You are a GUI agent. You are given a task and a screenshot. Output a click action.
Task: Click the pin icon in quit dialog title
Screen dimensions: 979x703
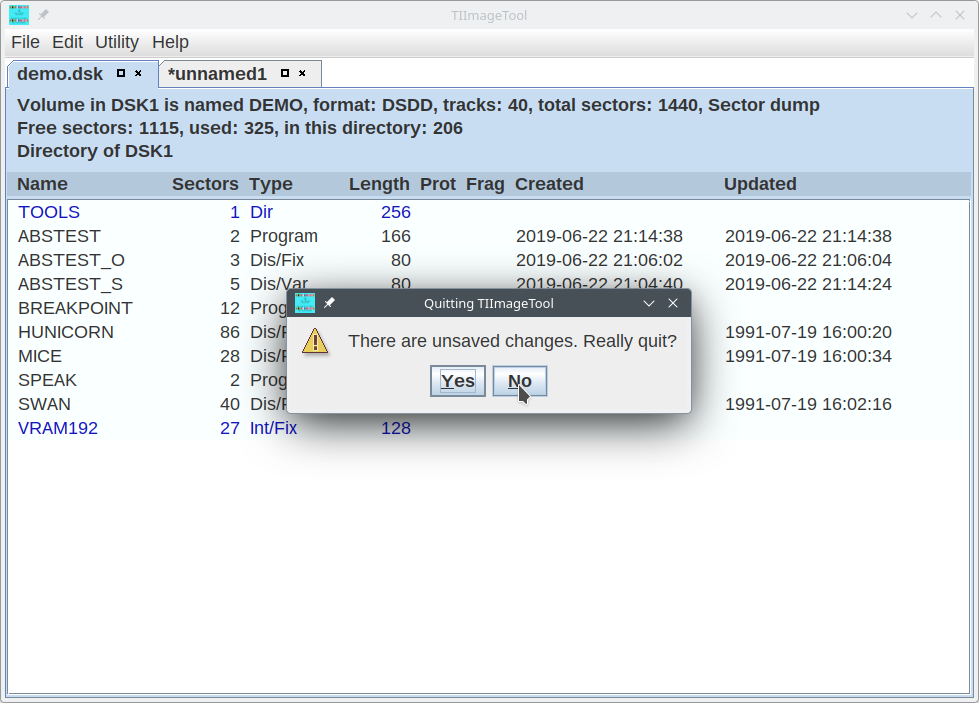(x=329, y=303)
